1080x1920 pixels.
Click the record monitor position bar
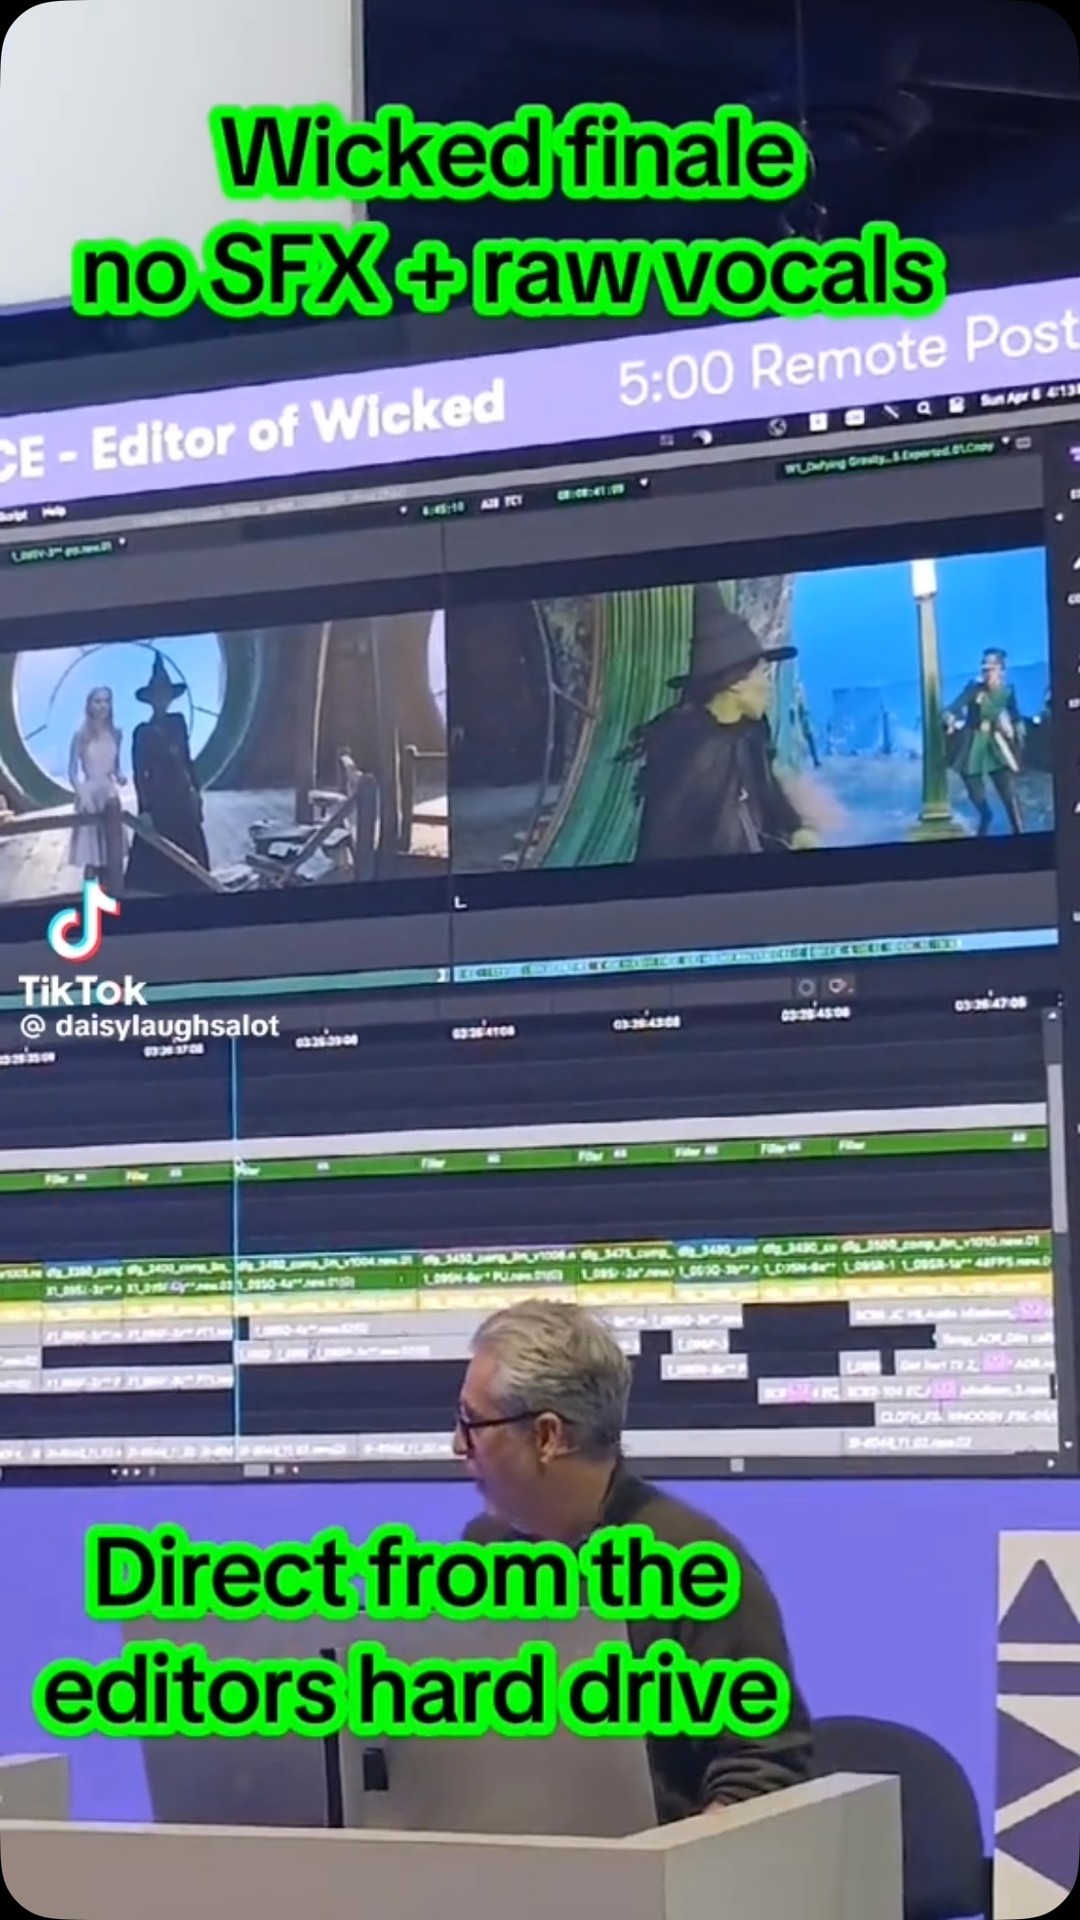click(x=755, y=955)
